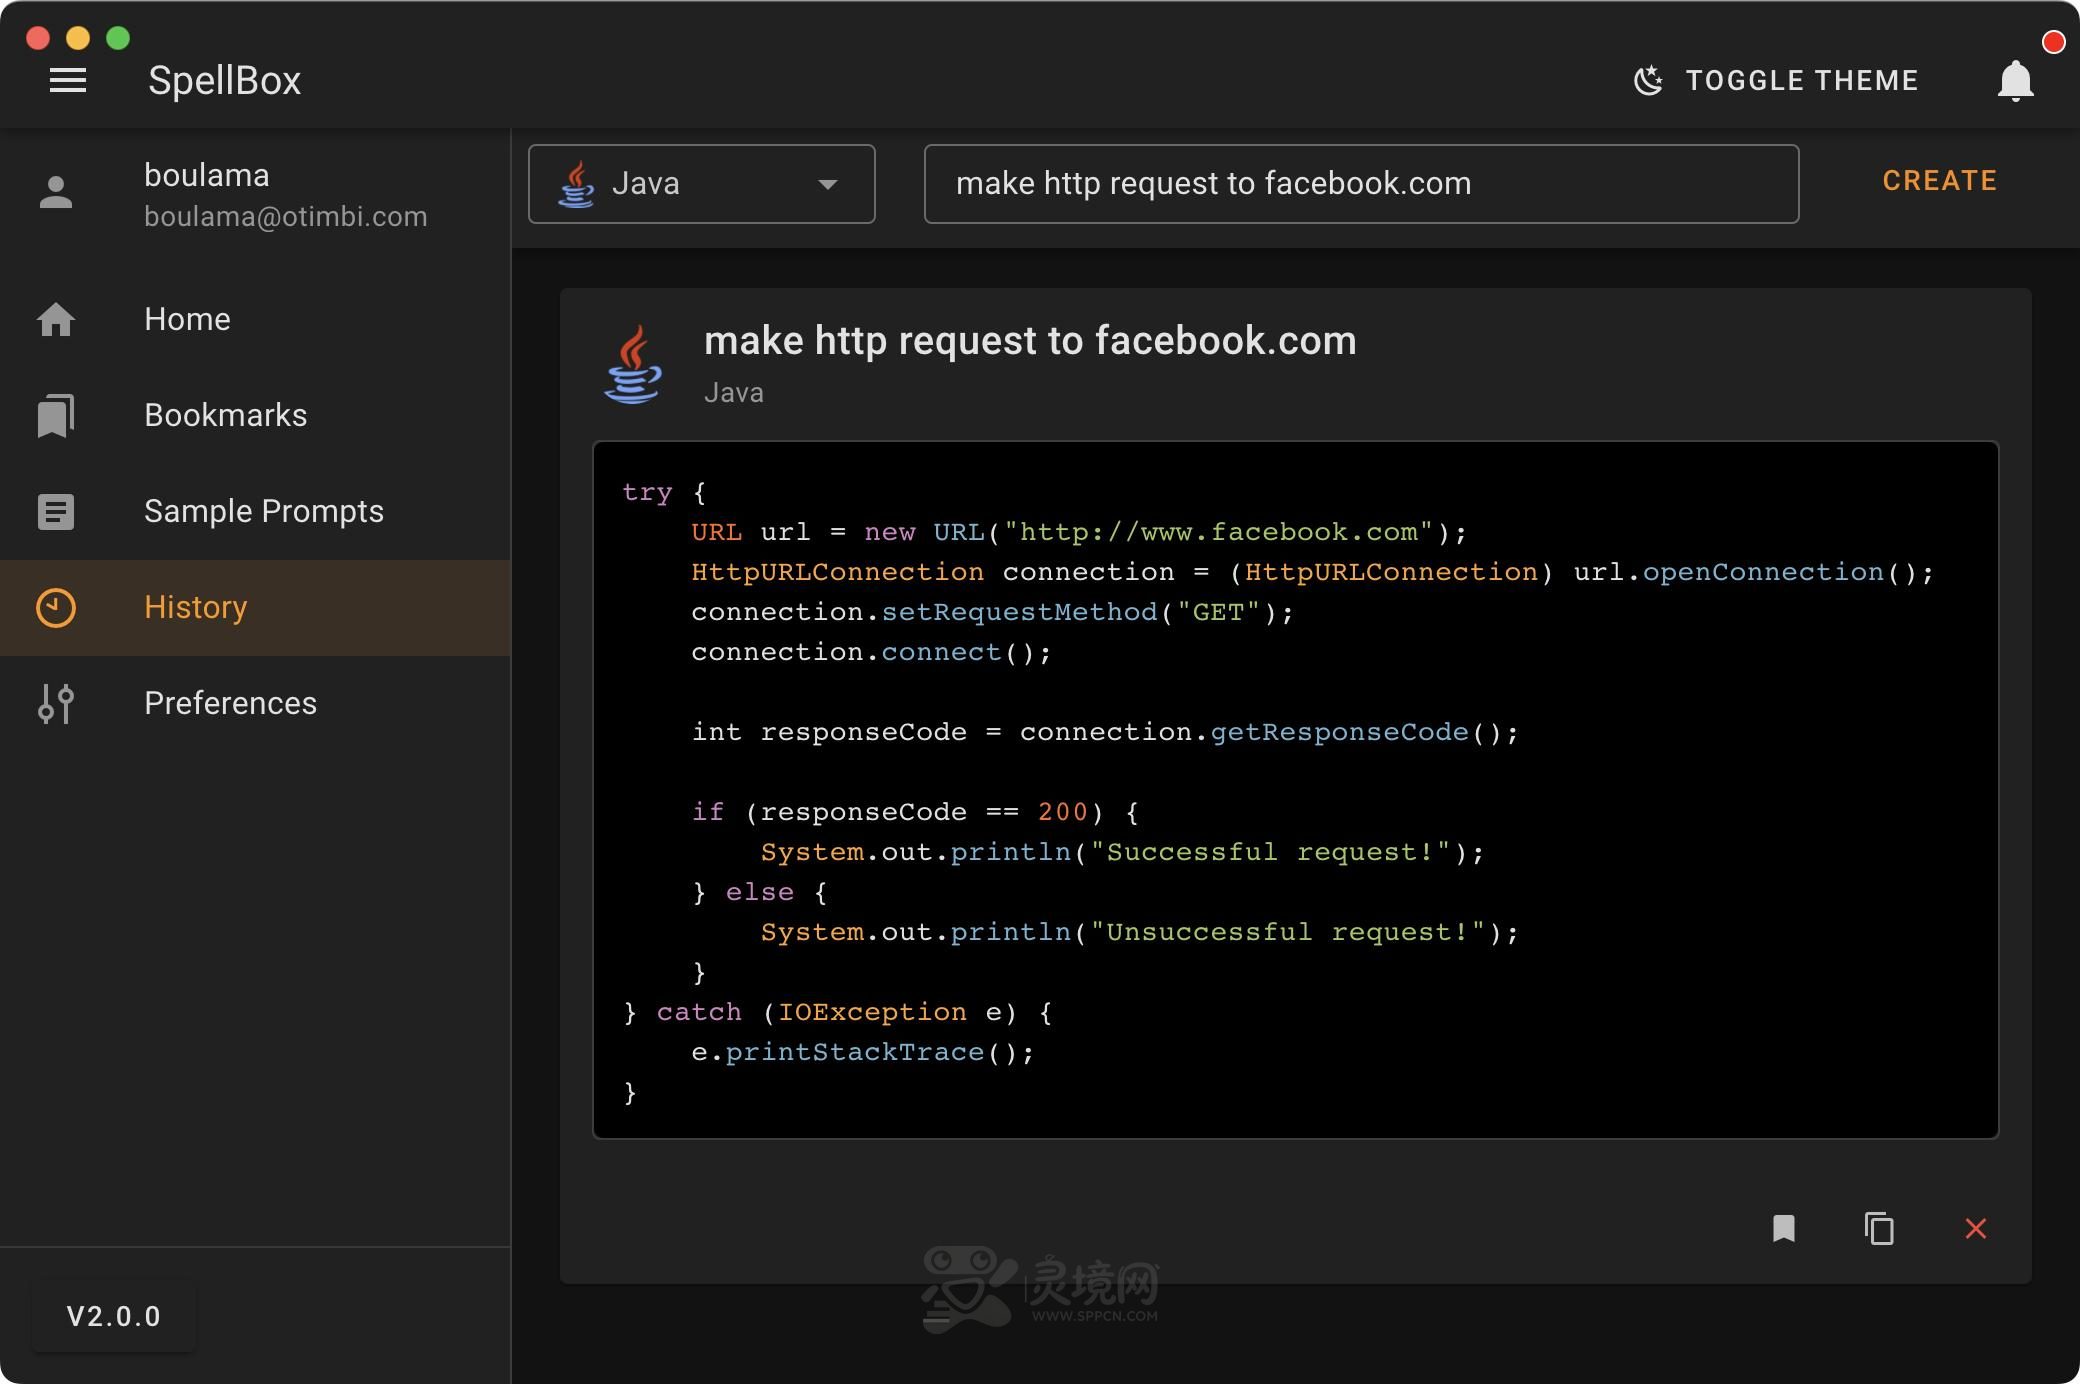
Task: Open the hamburger navigation menu
Action: [68, 80]
